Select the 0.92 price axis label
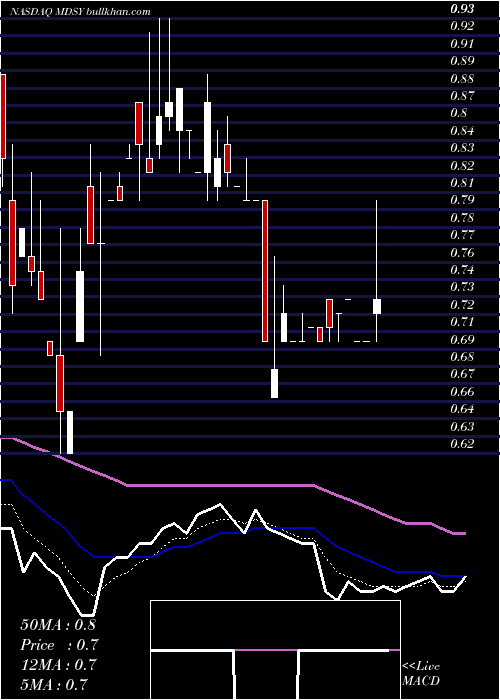500x700 pixels. tap(461, 25)
